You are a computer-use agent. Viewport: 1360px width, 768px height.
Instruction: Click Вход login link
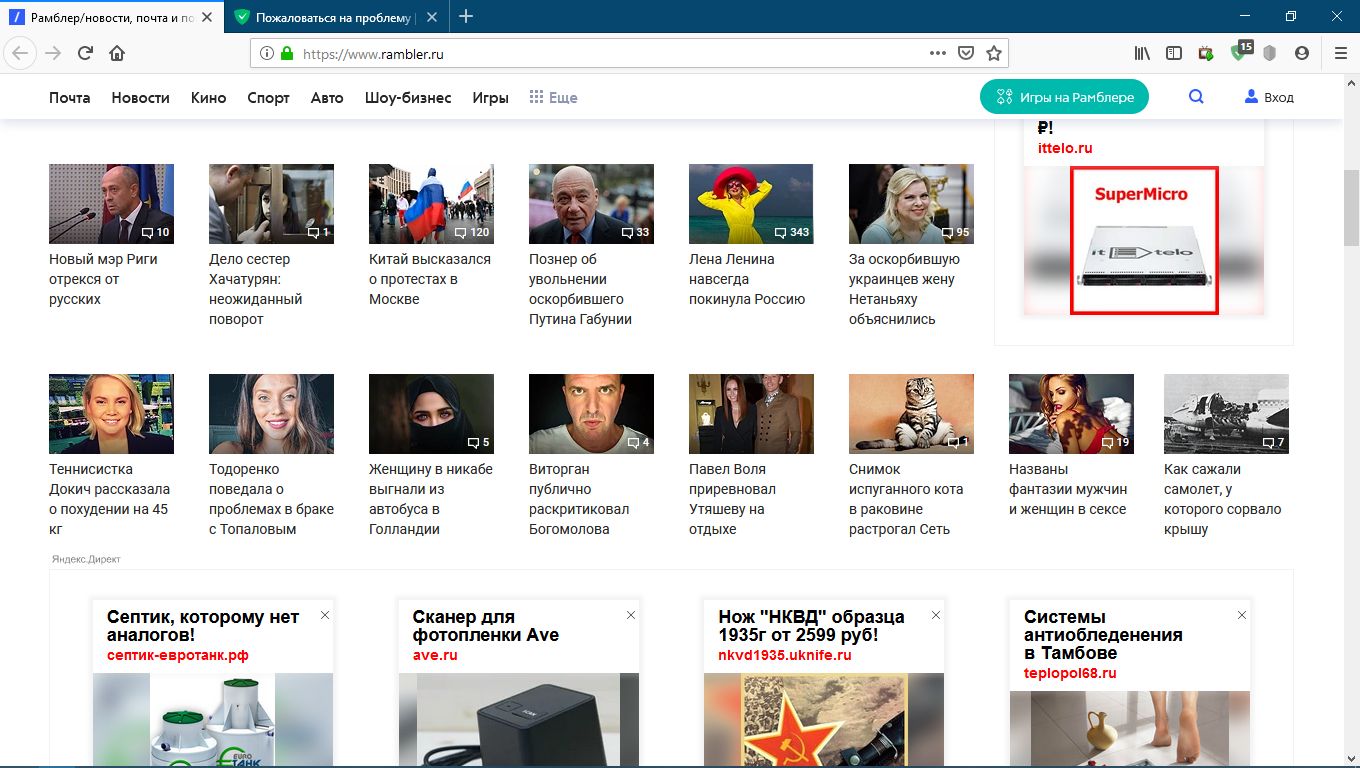click(x=1269, y=97)
